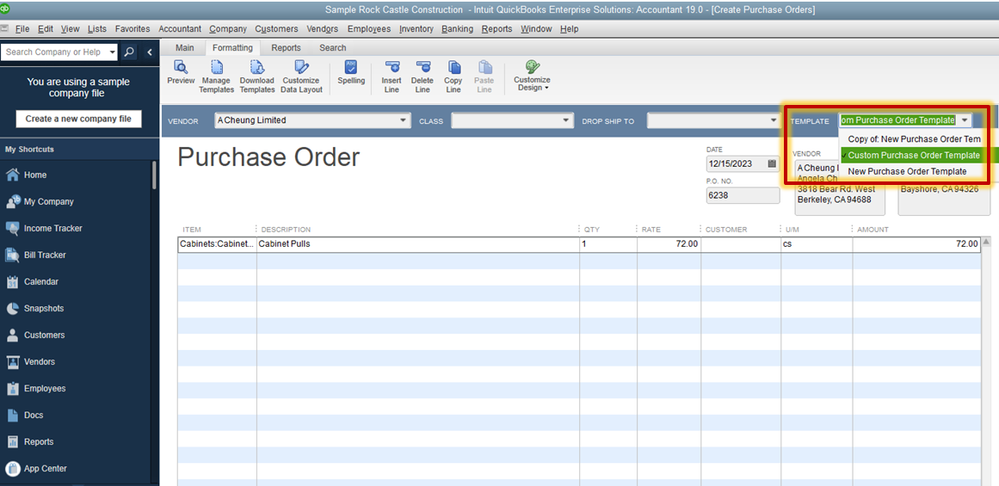Select the Cabinets:Cabinet item cell
The height and width of the screenshot is (486, 999).
click(217, 244)
